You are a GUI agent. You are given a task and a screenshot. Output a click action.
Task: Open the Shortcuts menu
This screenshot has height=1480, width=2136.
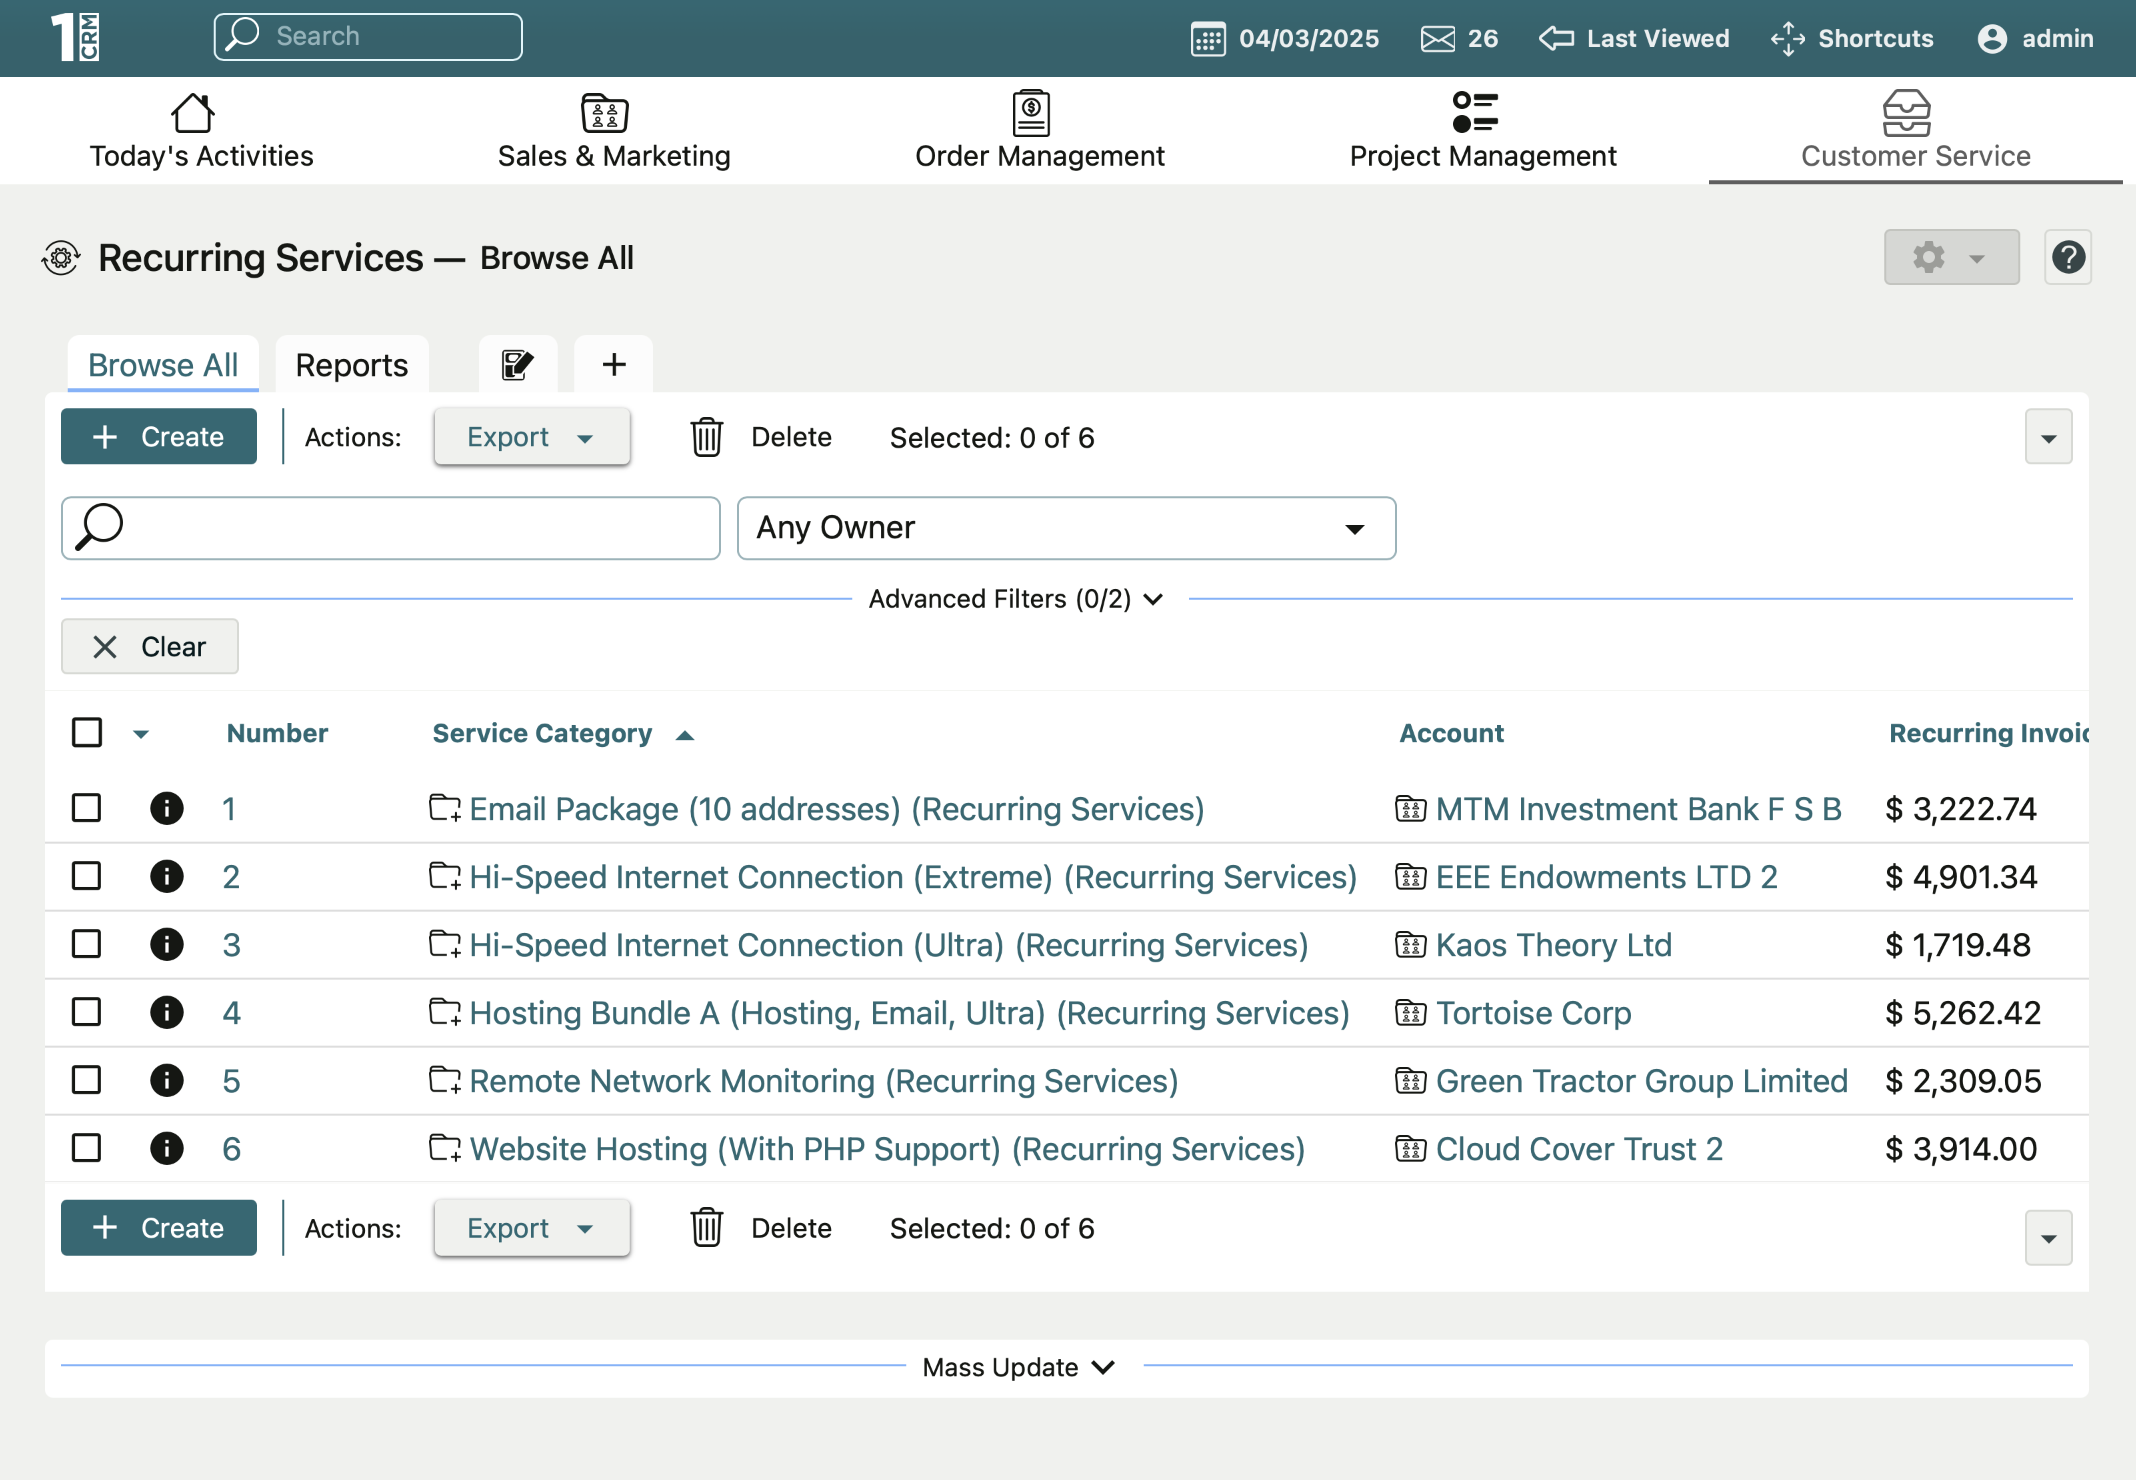coord(1852,39)
